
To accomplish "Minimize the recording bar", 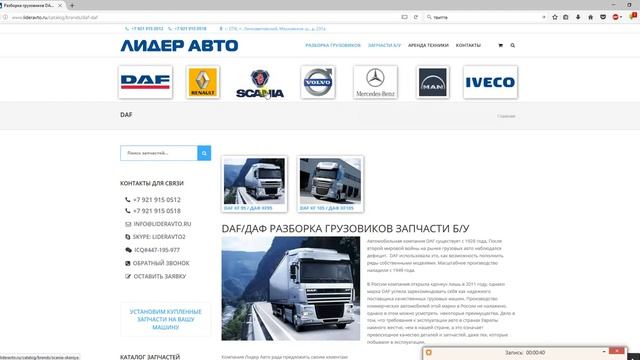I will [x=604, y=351].
